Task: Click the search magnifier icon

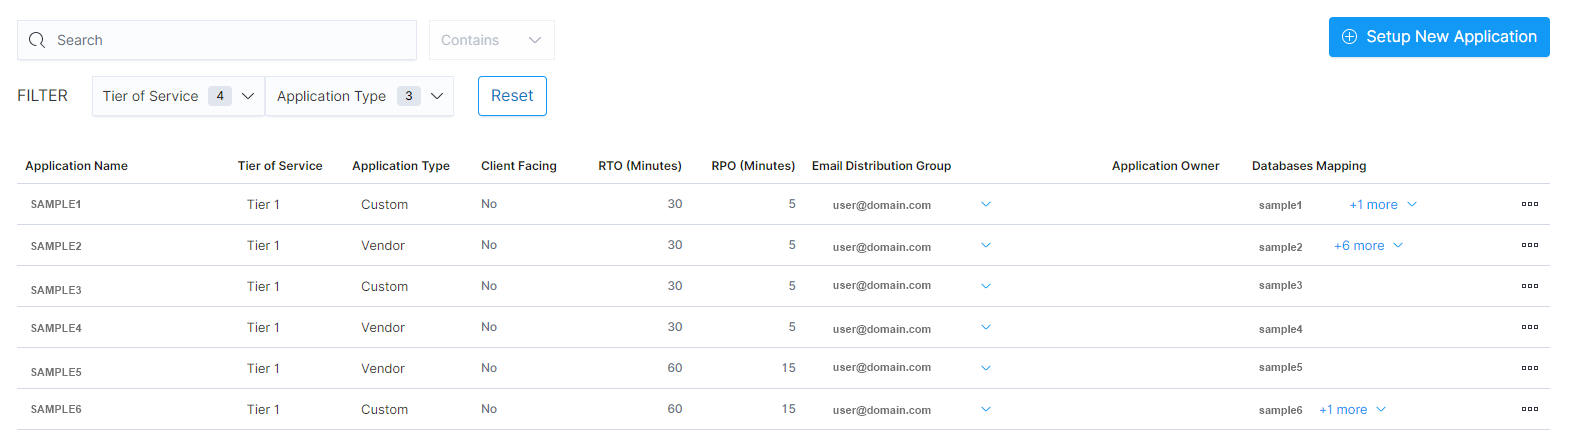Action: pos(37,40)
